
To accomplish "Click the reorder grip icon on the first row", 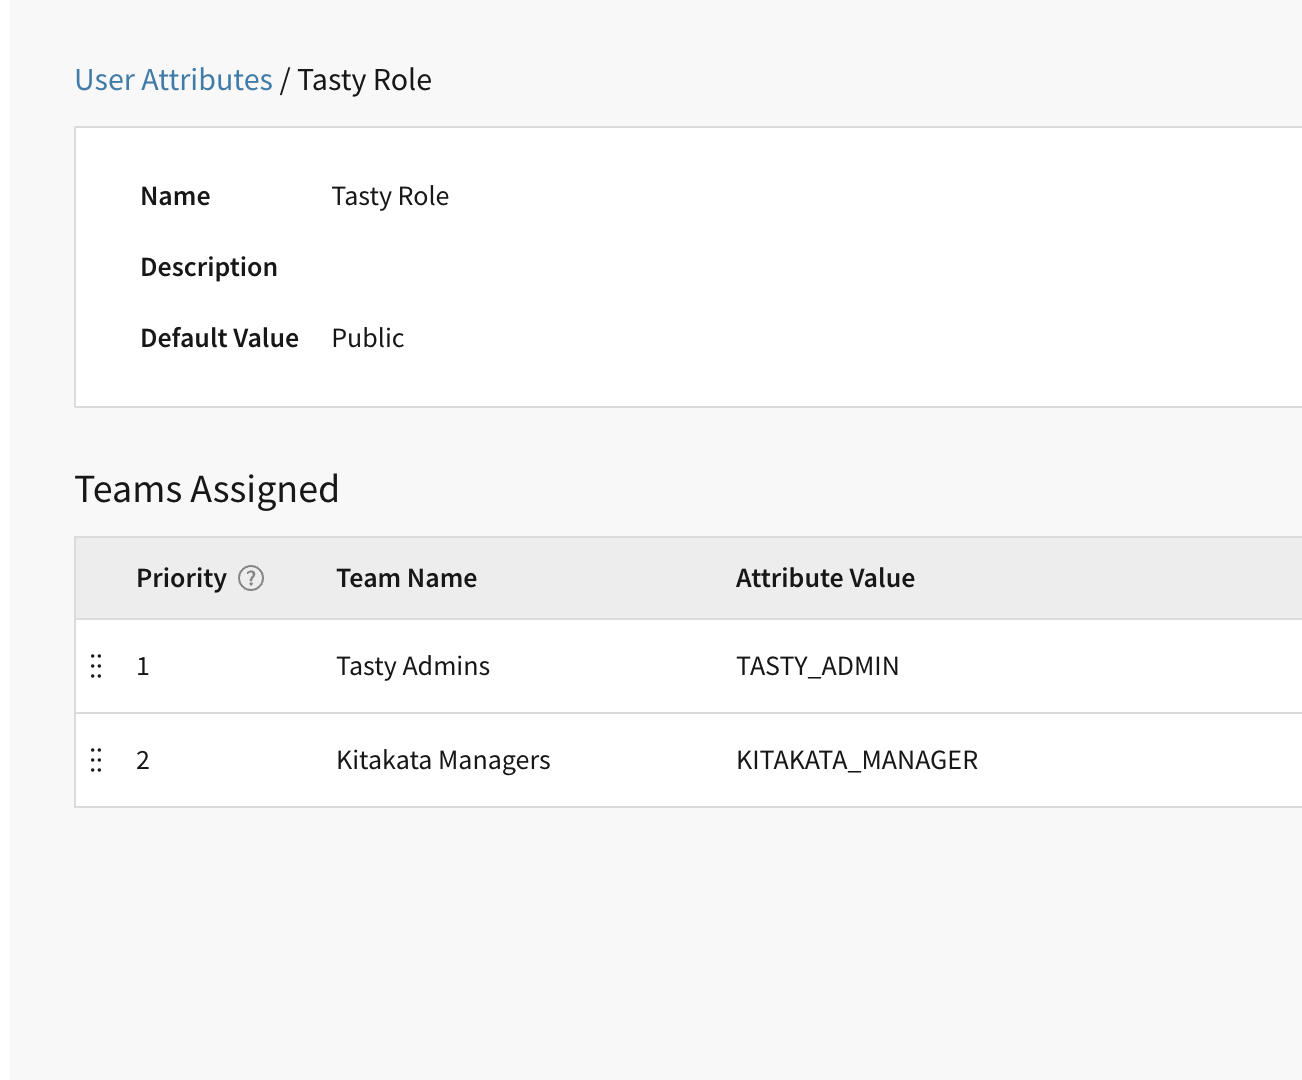I will 96,666.
